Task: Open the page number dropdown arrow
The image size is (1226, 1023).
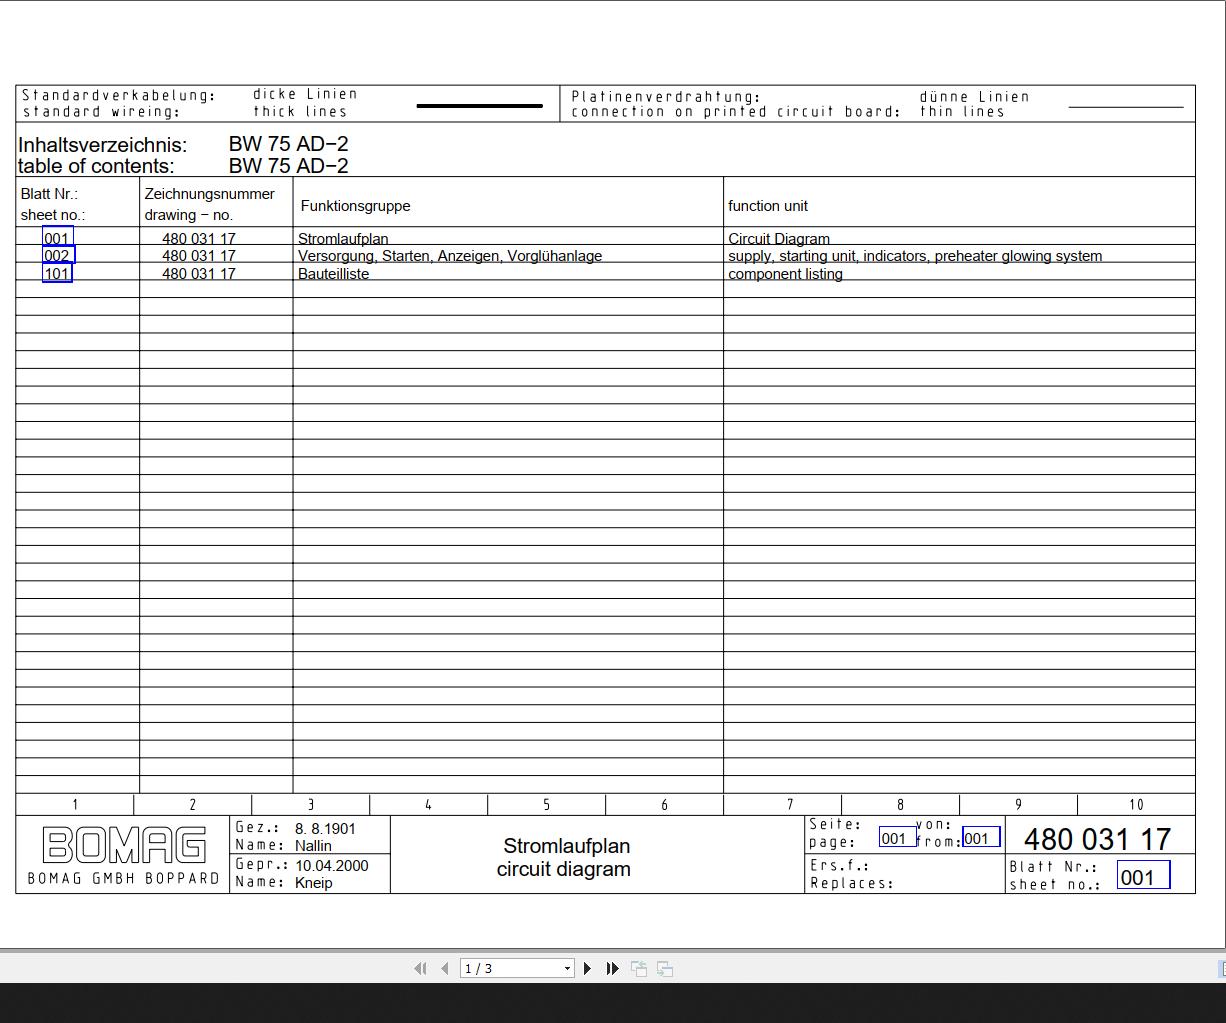Action: (x=568, y=968)
